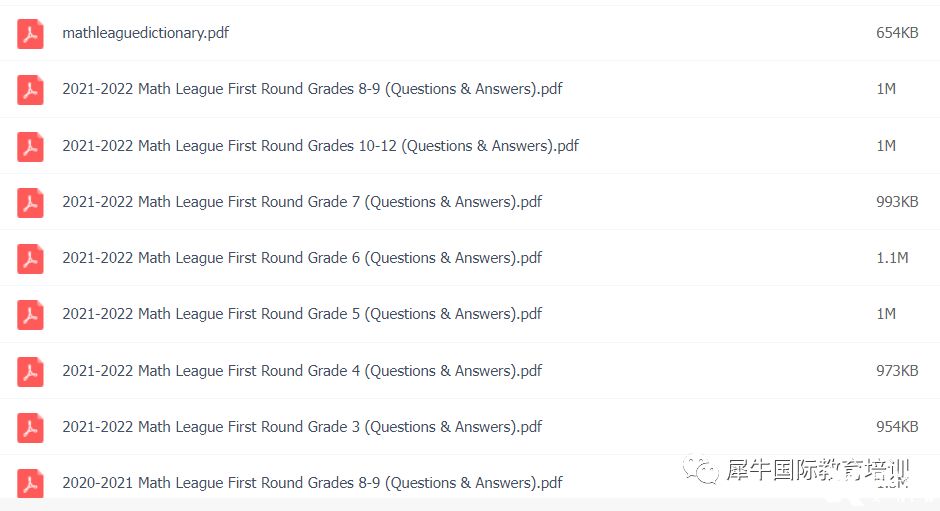Click the PDF icon for Grade 3 file
This screenshot has width=940, height=511.
(x=30, y=428)
